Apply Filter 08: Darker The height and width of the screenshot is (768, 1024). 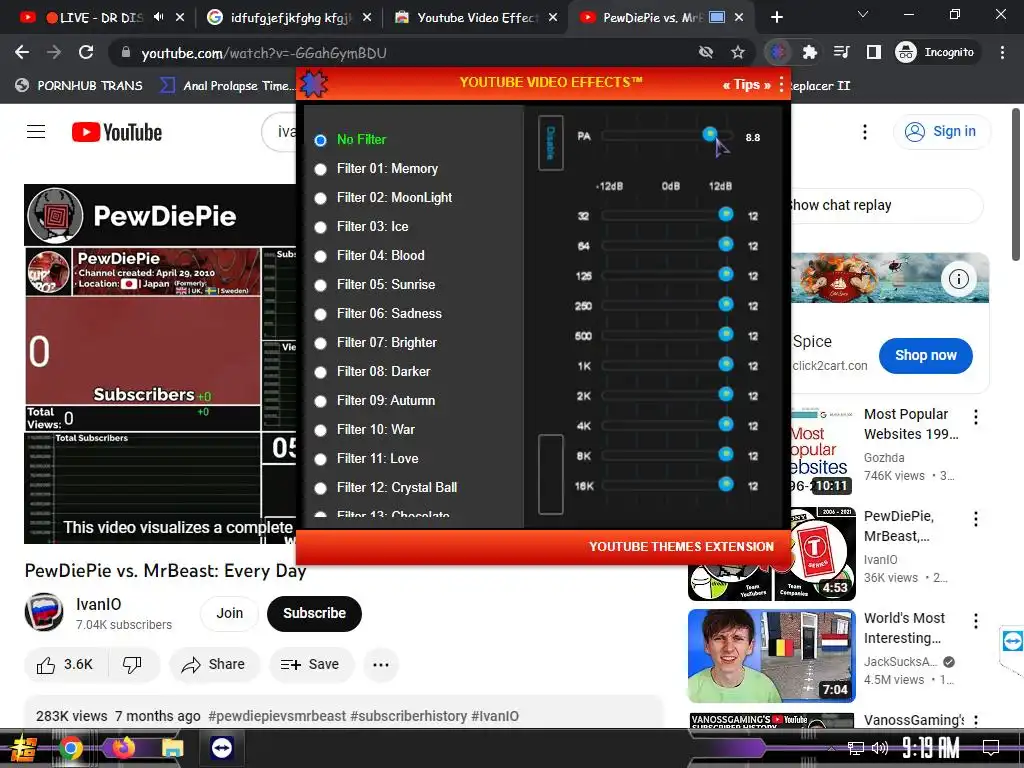tap(321, 372)
